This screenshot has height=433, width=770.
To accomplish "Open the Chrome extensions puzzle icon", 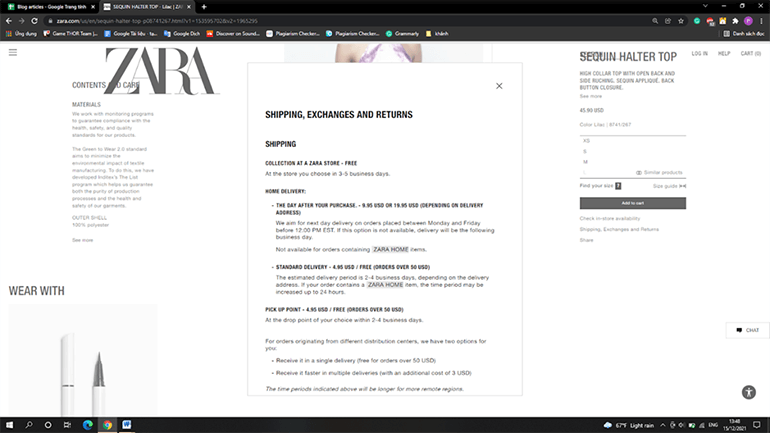I will (735, 21).
